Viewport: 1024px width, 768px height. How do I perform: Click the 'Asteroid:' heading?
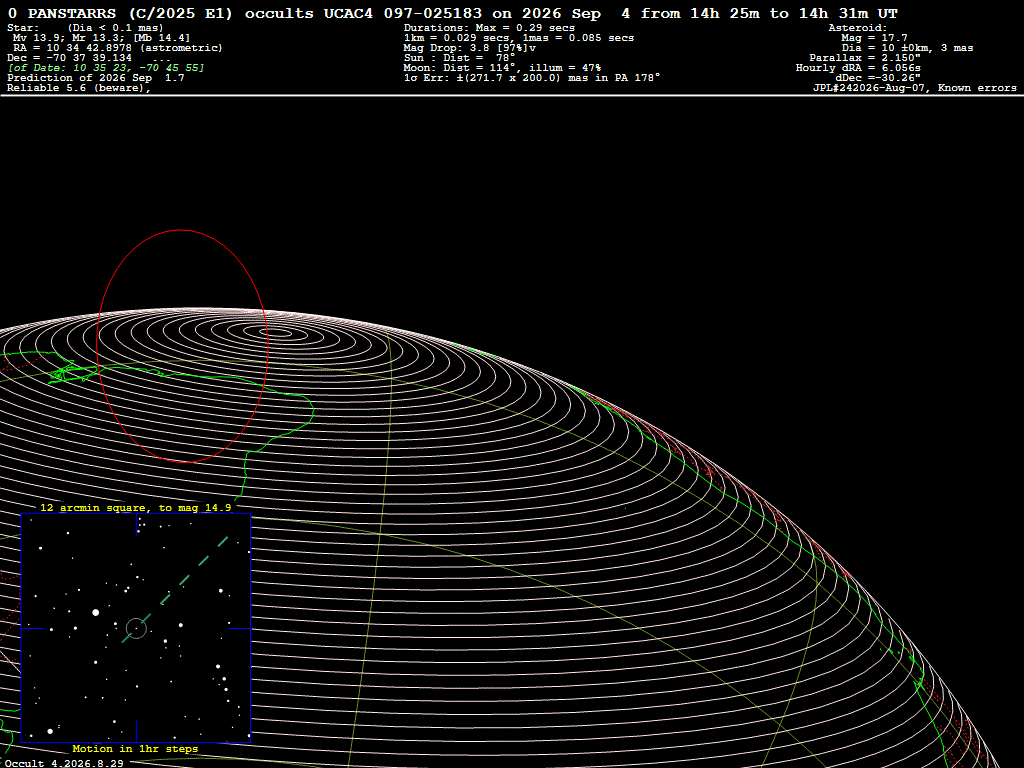point(857,28)
